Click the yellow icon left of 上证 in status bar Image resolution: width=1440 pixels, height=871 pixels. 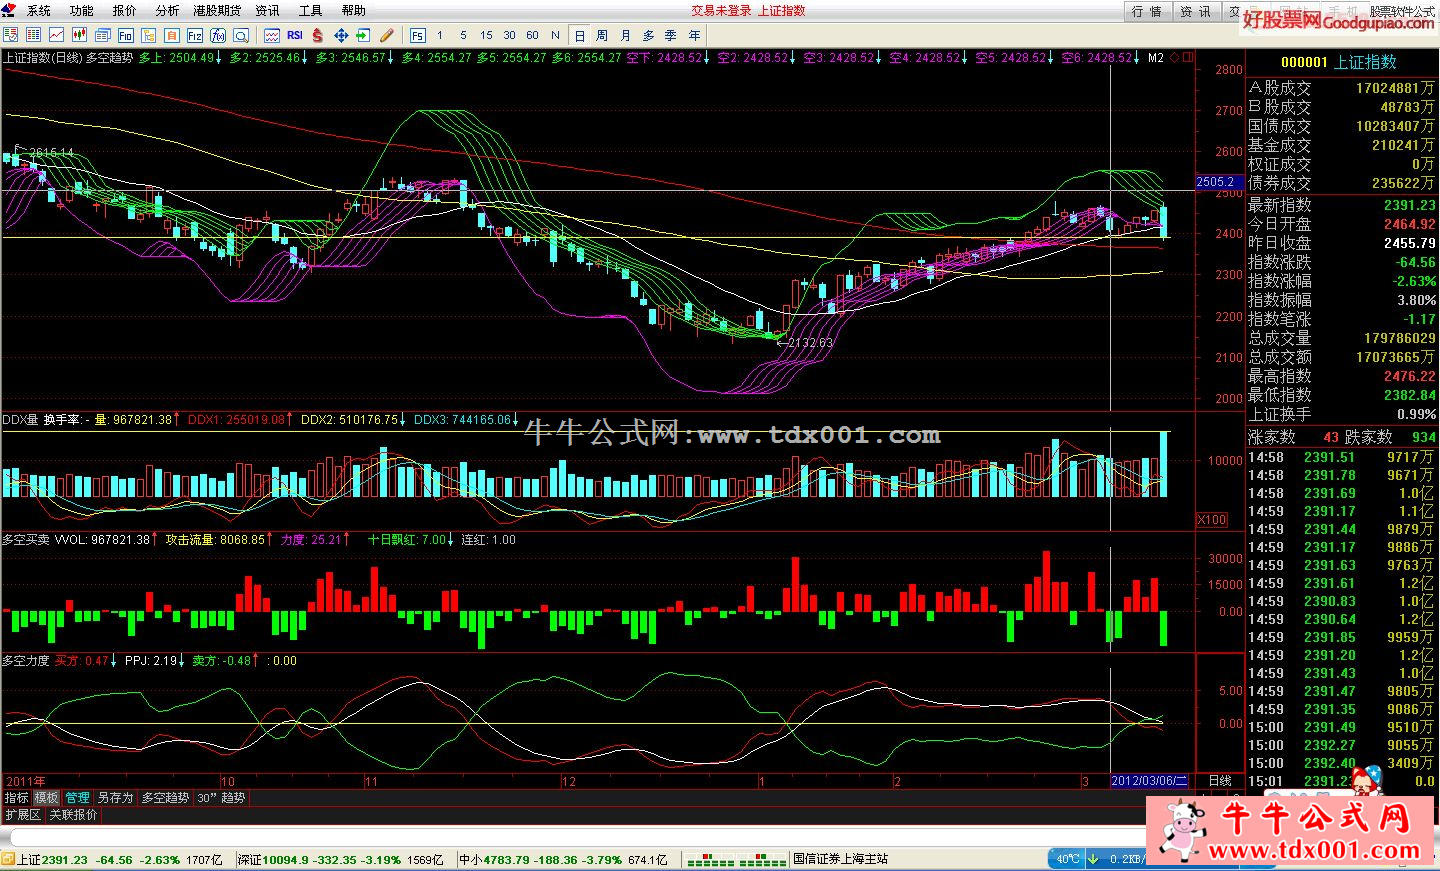point(8,859)
